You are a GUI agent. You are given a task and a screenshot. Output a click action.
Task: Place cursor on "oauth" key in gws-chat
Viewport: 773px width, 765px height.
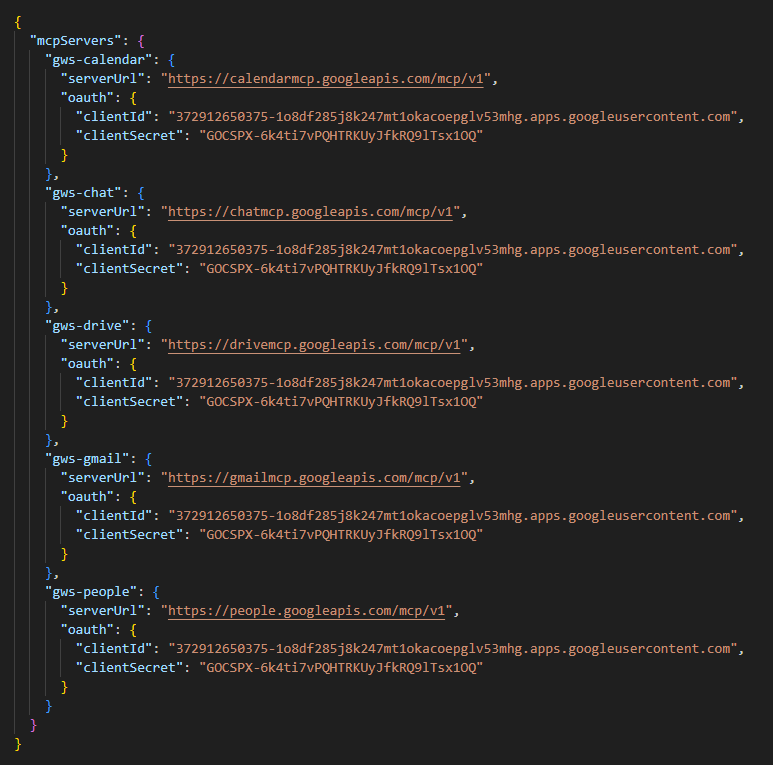87,231
